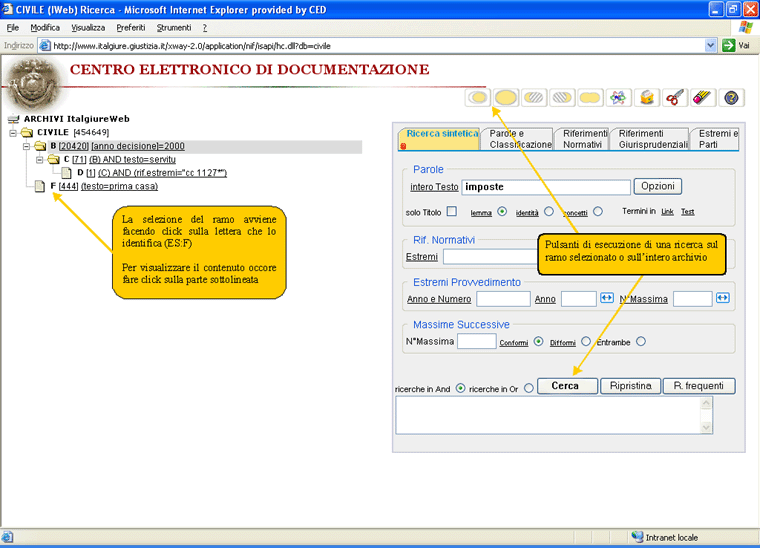This screenshot has height=548, width=760.
Task: Click the CIVILE folder icon
Action: click(27, 132)
